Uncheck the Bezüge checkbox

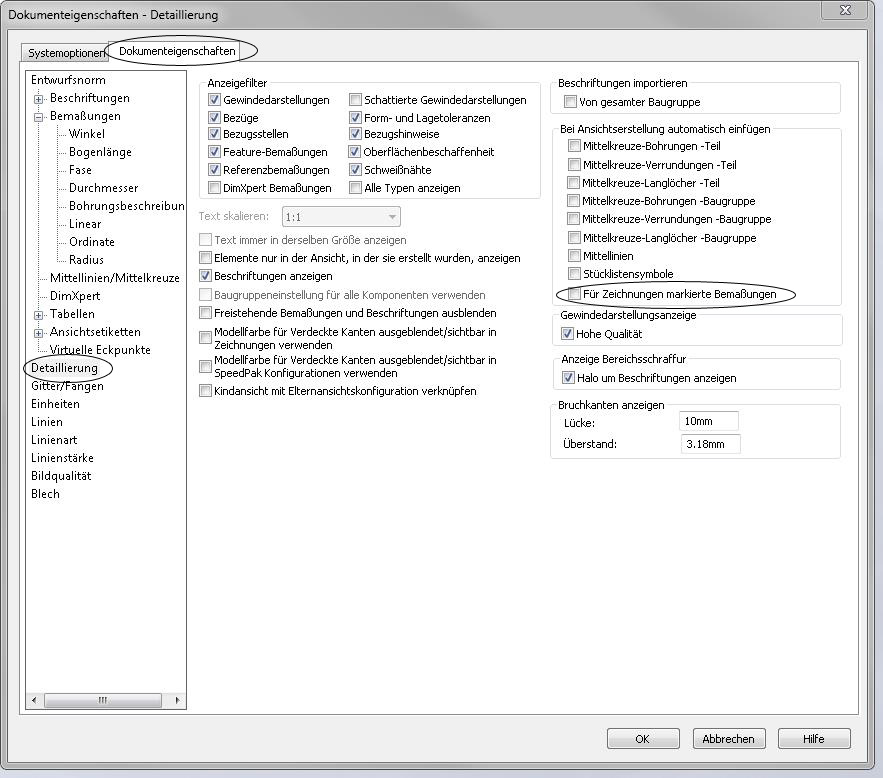coord(214,118)
